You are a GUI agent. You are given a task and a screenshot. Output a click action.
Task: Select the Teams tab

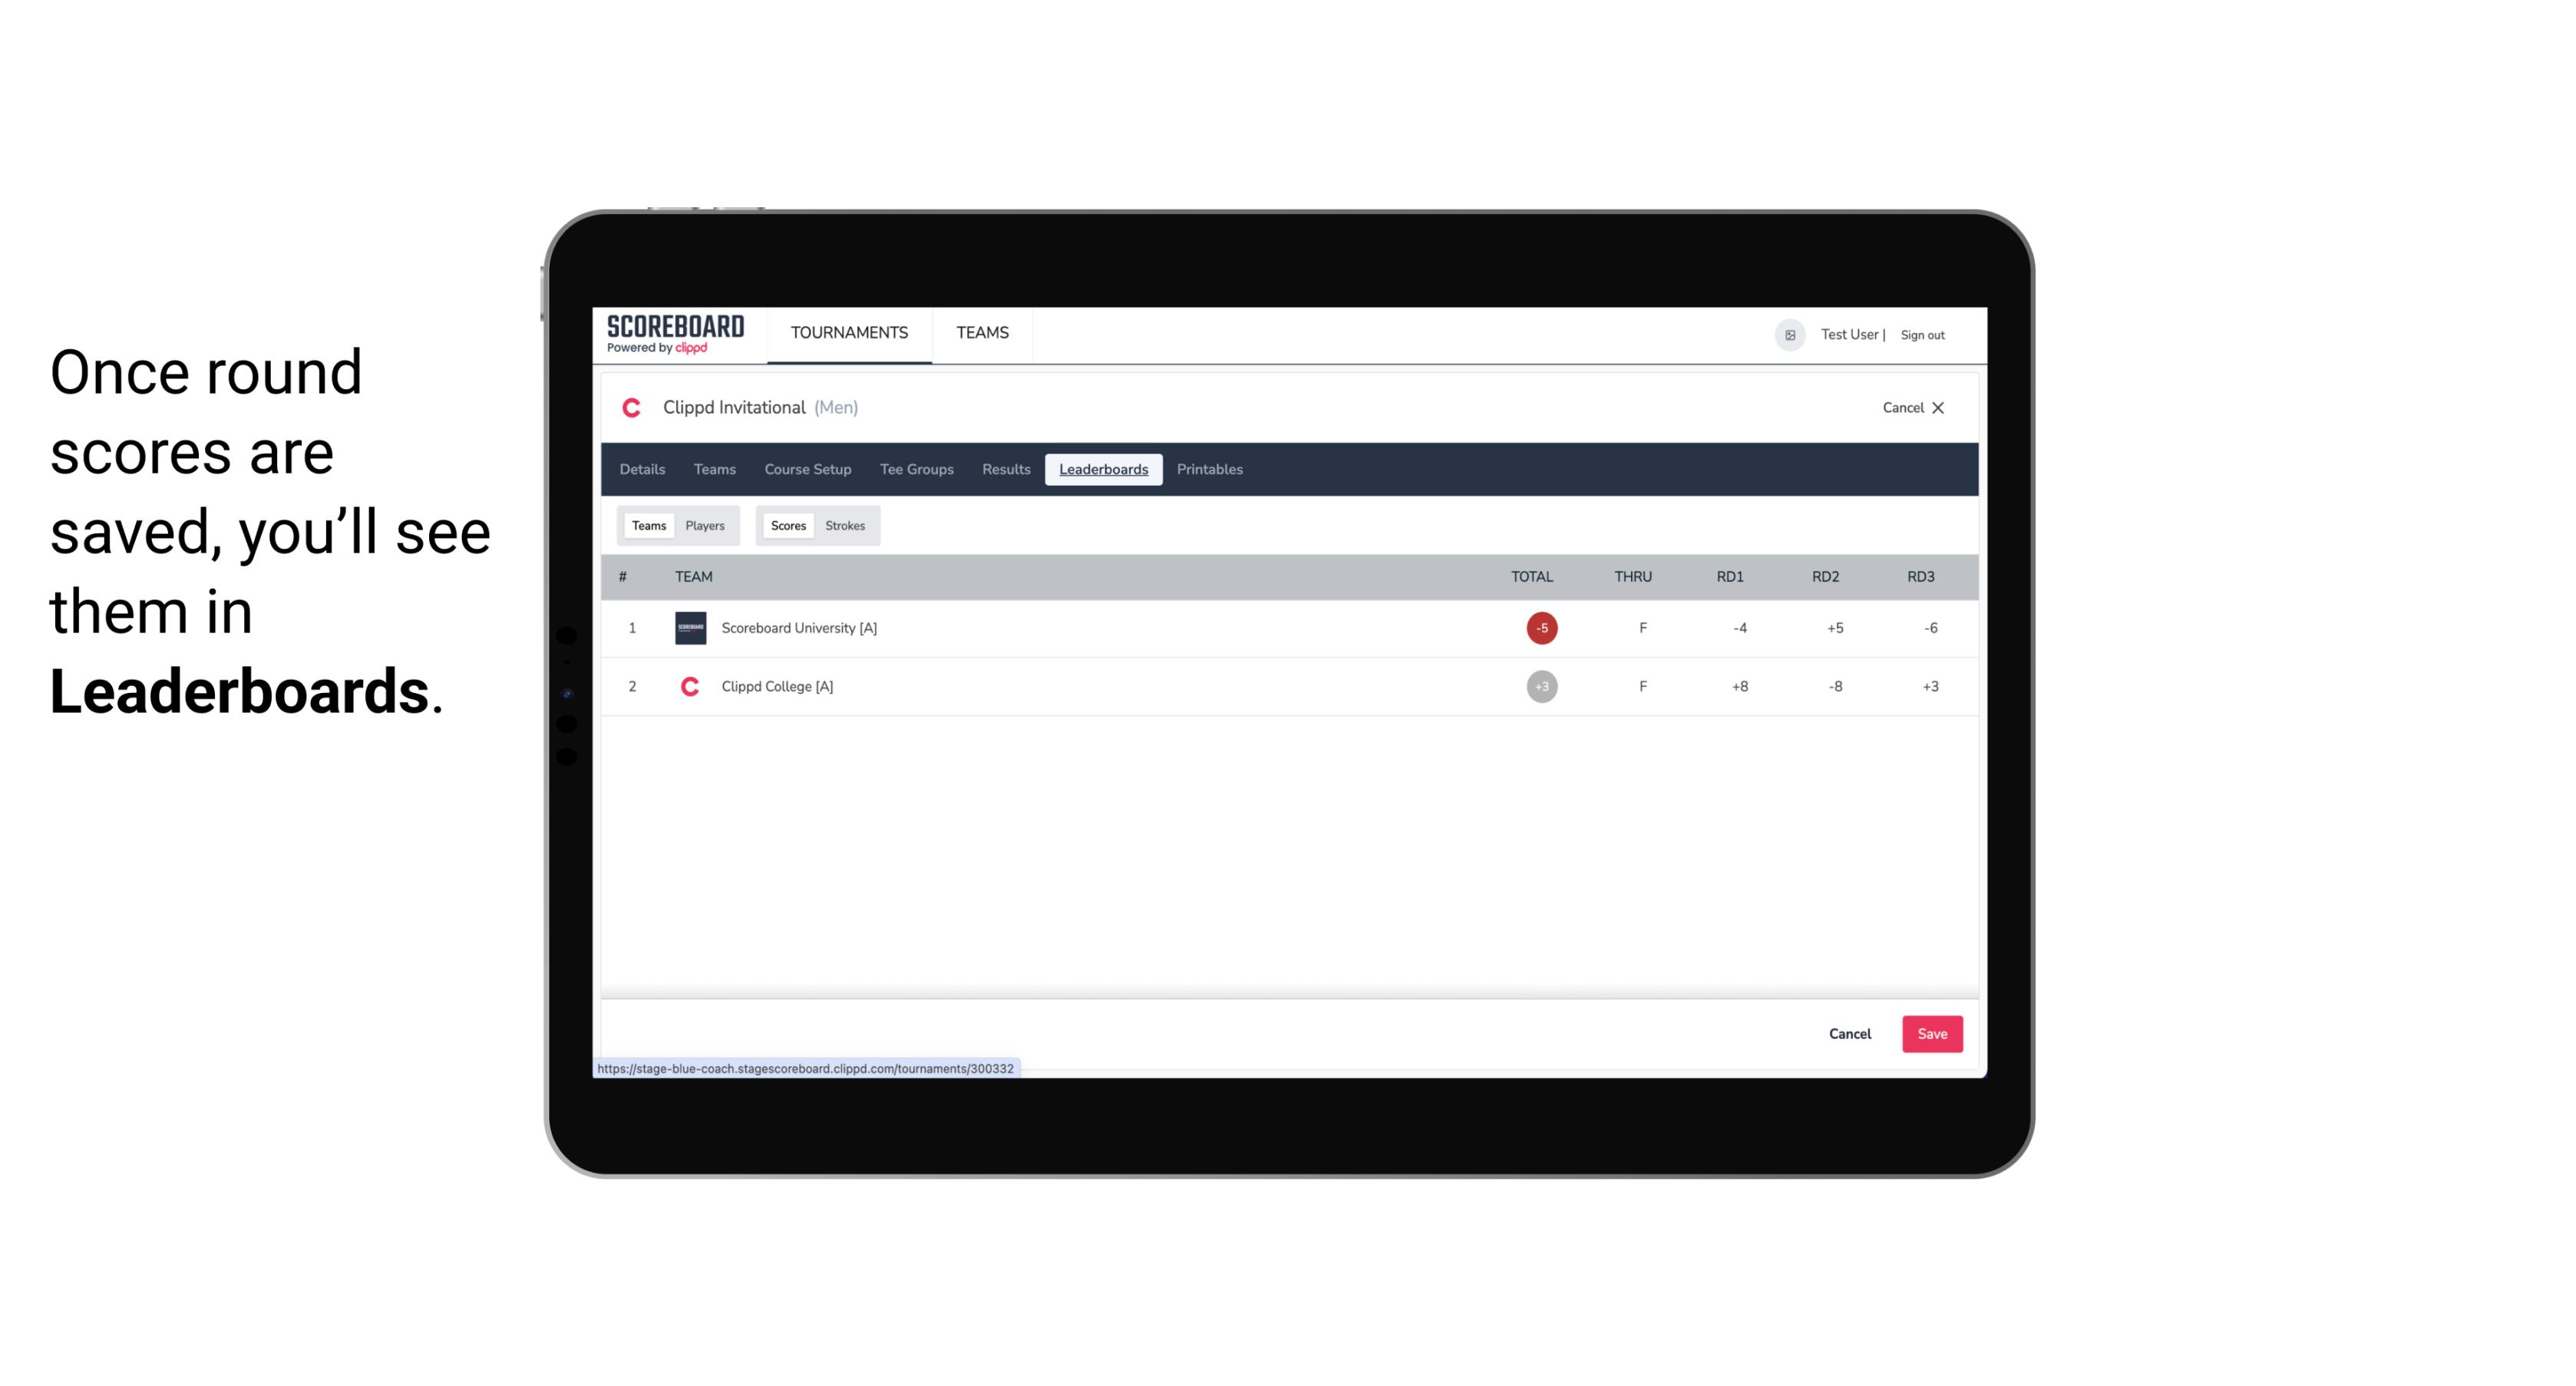click(x=647, y=524)
